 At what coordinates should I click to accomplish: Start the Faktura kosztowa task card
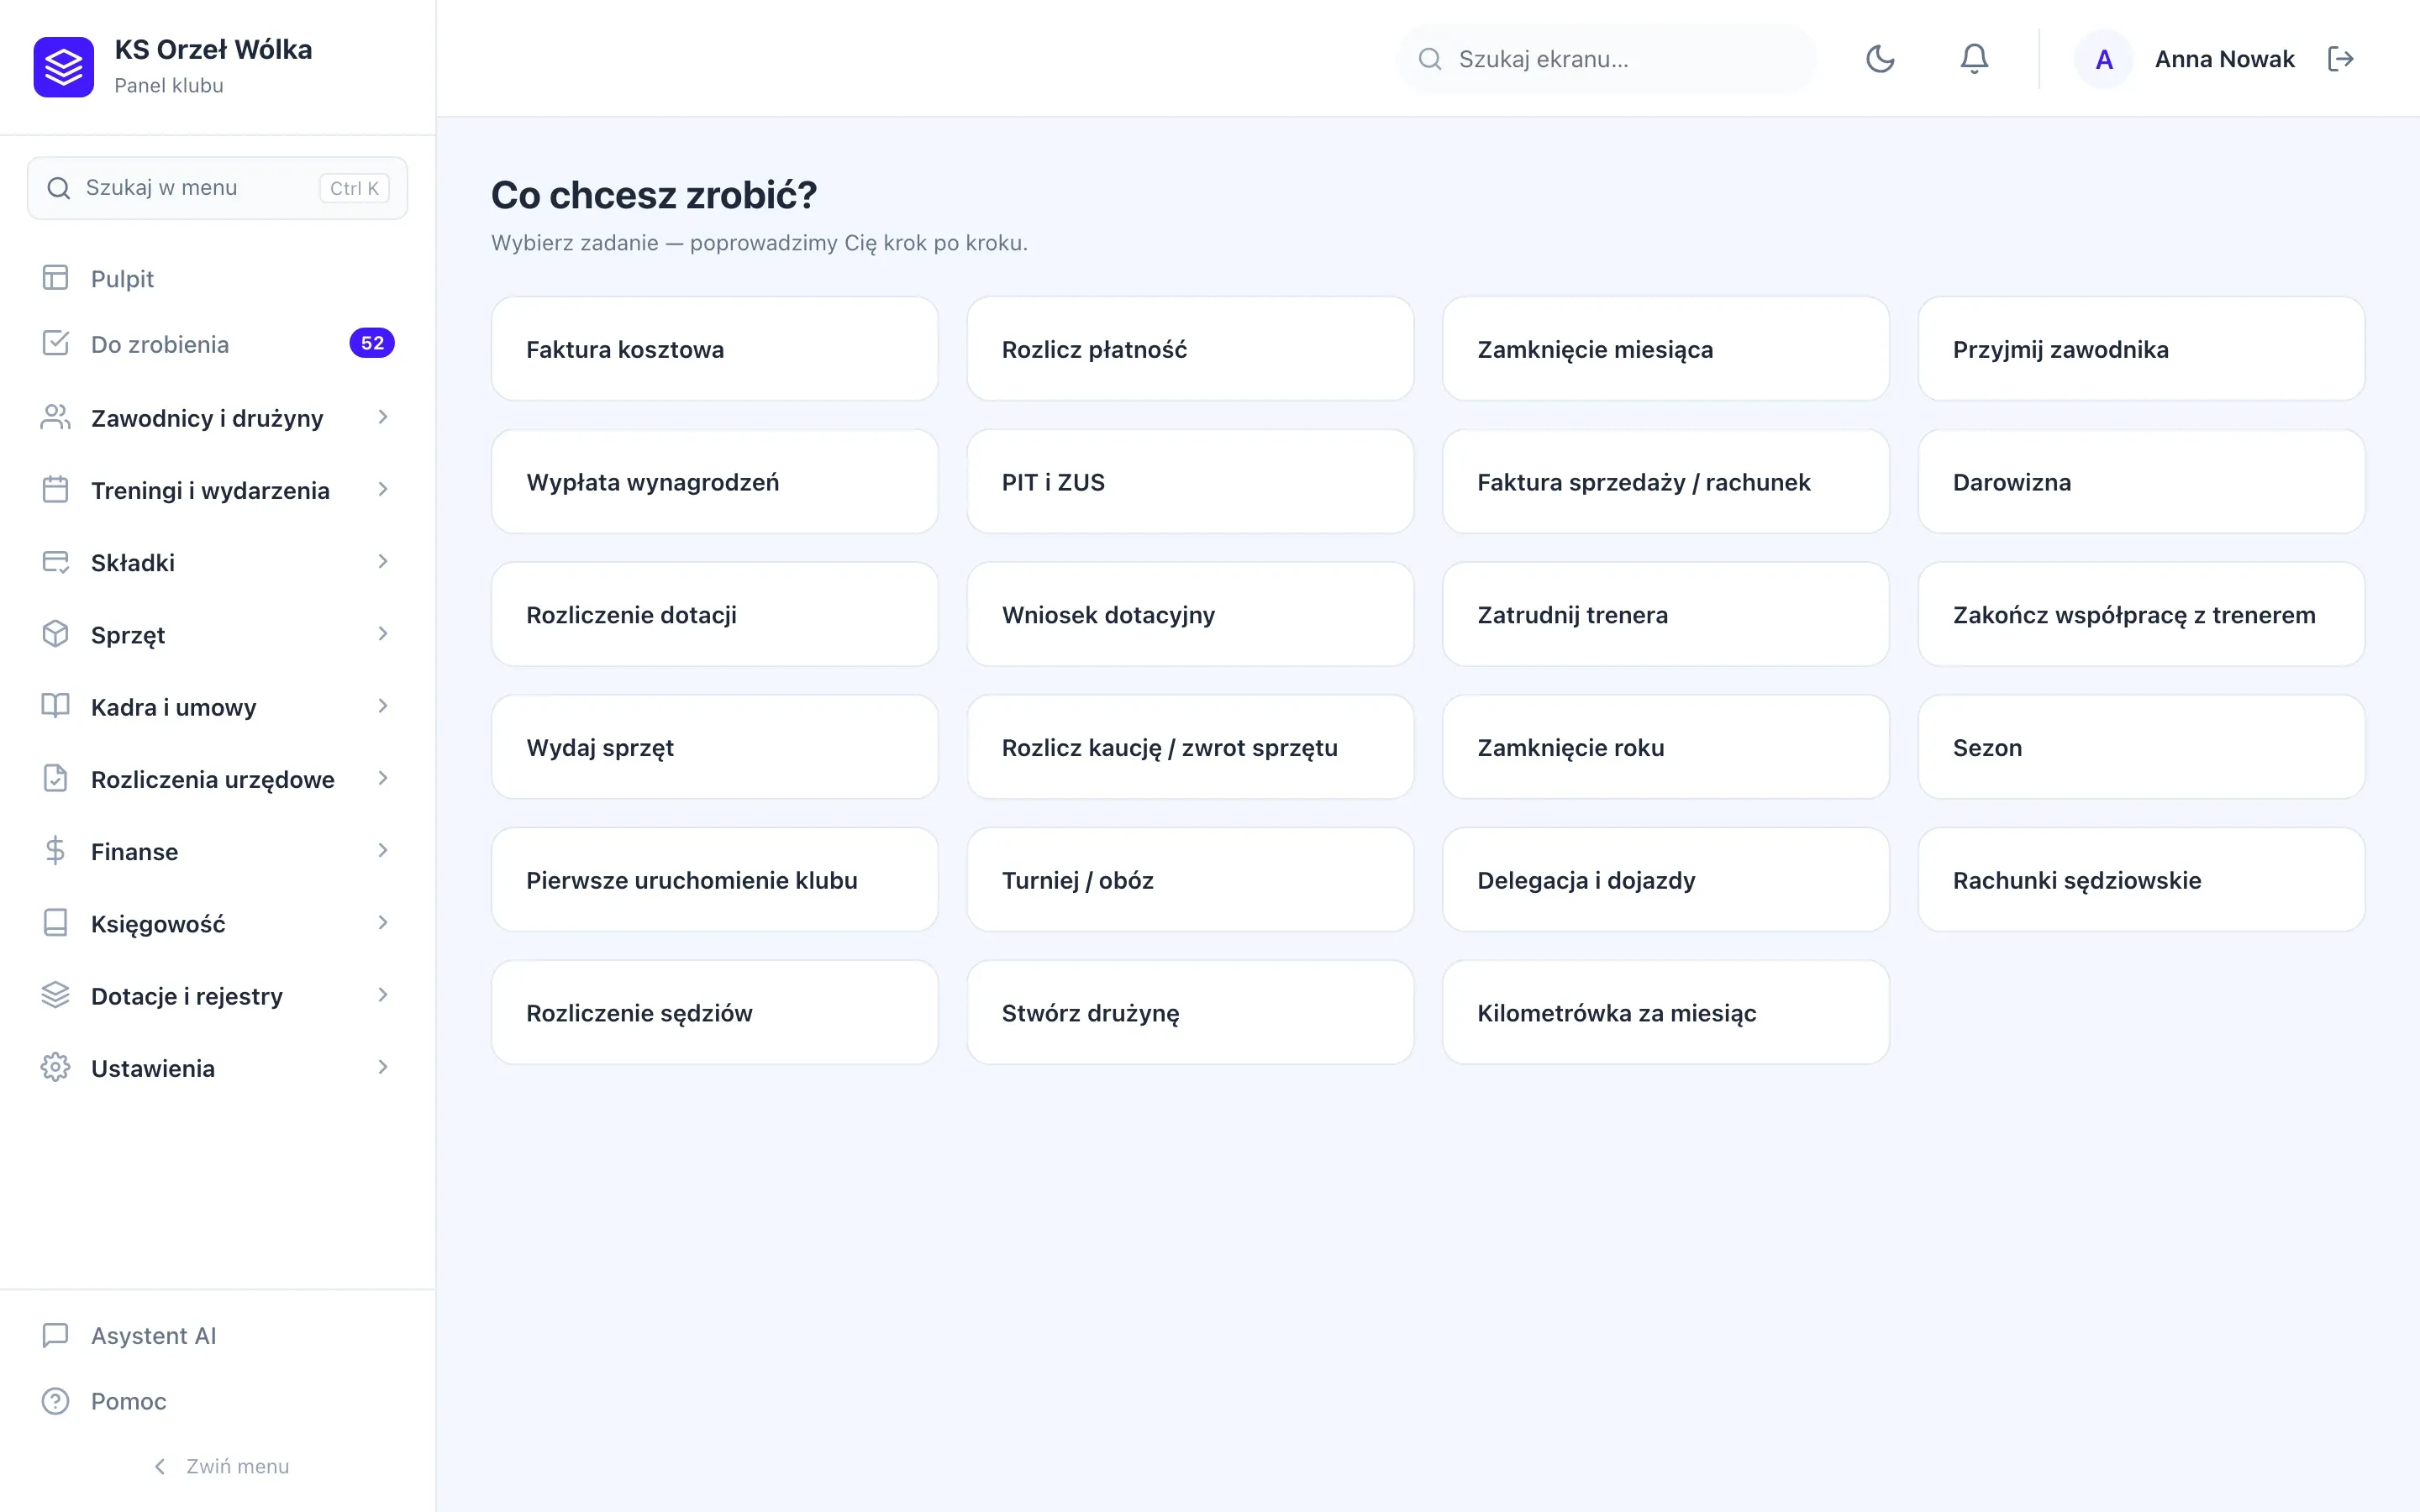[x=714, y=349]
